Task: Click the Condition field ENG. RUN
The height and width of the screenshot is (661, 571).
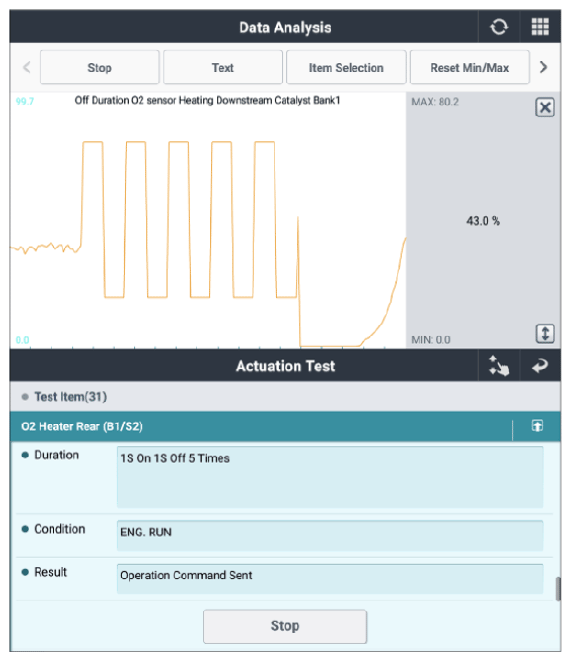Action: pyautogui.click(x=330, y=535)
